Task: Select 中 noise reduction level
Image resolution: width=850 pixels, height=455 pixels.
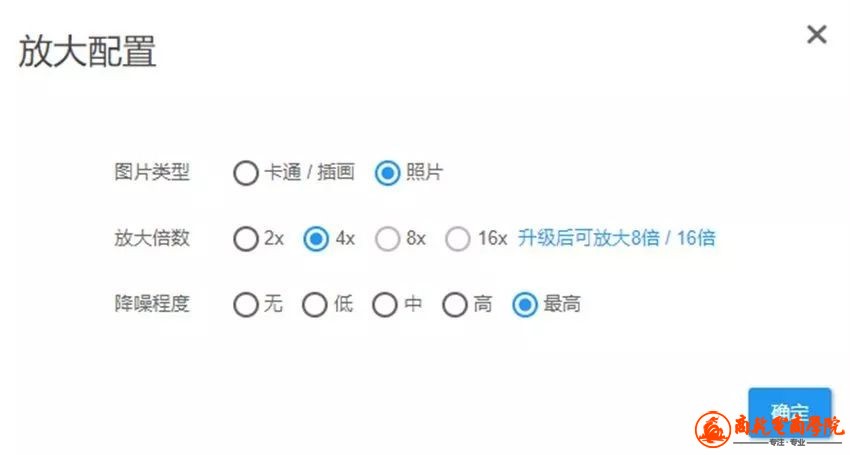Action: (384, 304)
